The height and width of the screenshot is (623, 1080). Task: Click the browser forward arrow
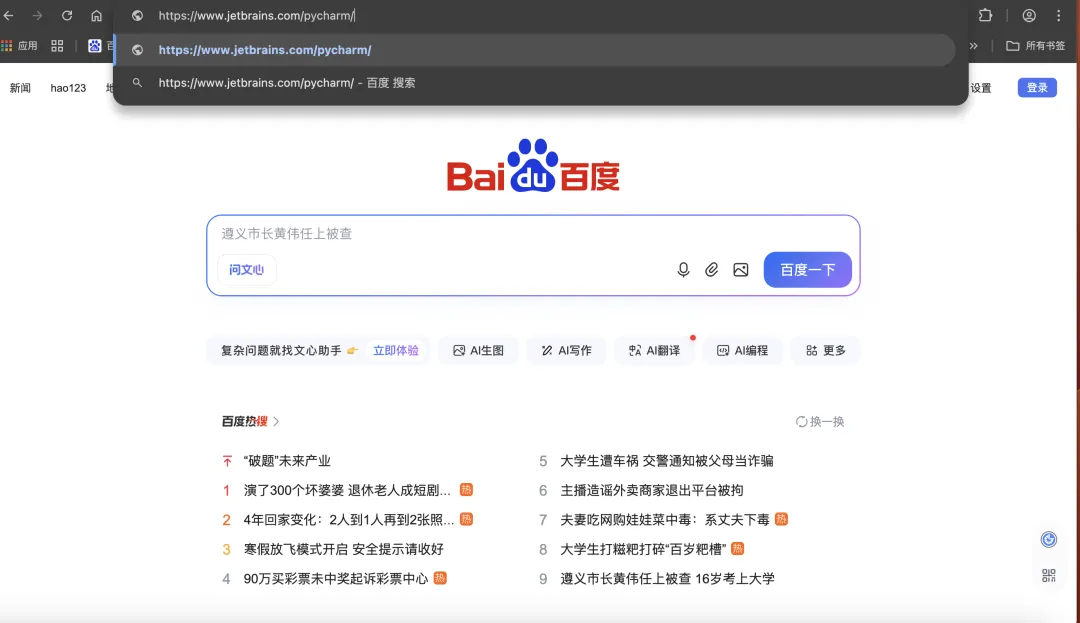click(37, 15)
